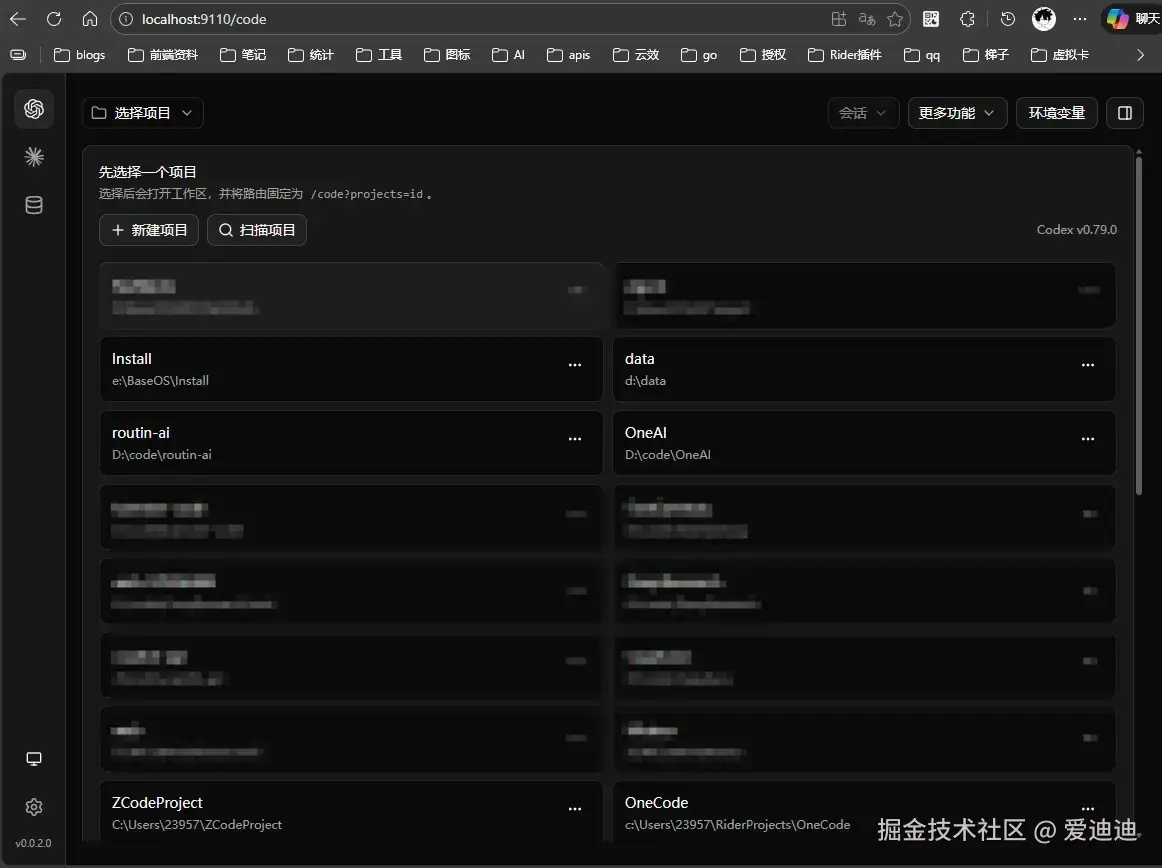Toggle the side panel layout icon
The width and height of the screenshot is (1162, 868).
pos(1125,113)
